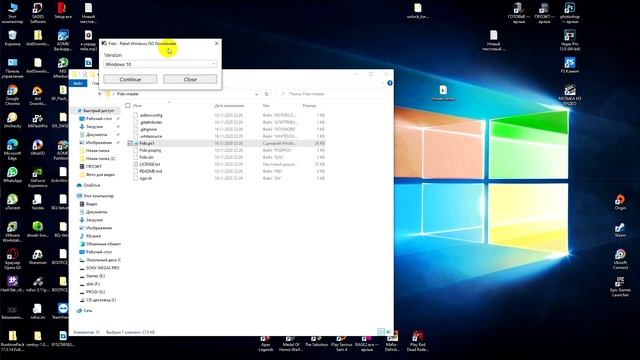Select Быстрый доступ in the navigation pane
640x360 pixels.
click(x=98, y=111)
